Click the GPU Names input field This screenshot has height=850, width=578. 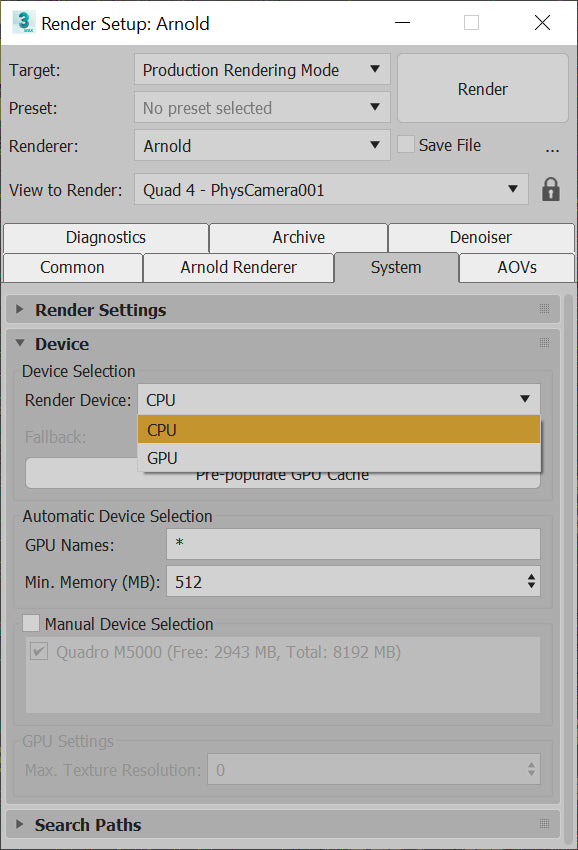[353, 544]
